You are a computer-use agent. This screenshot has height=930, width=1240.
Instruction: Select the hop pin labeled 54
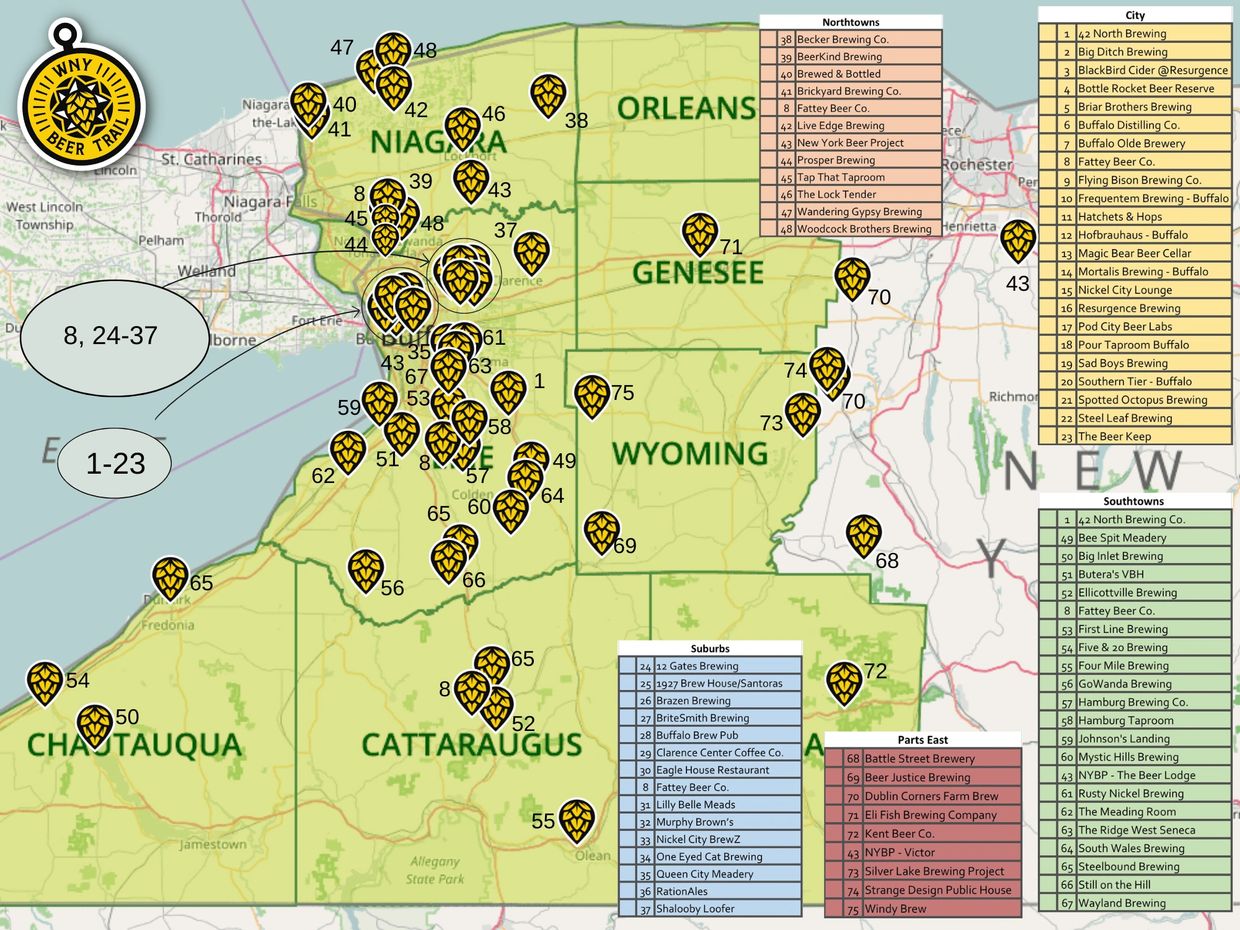pos(45,683)
